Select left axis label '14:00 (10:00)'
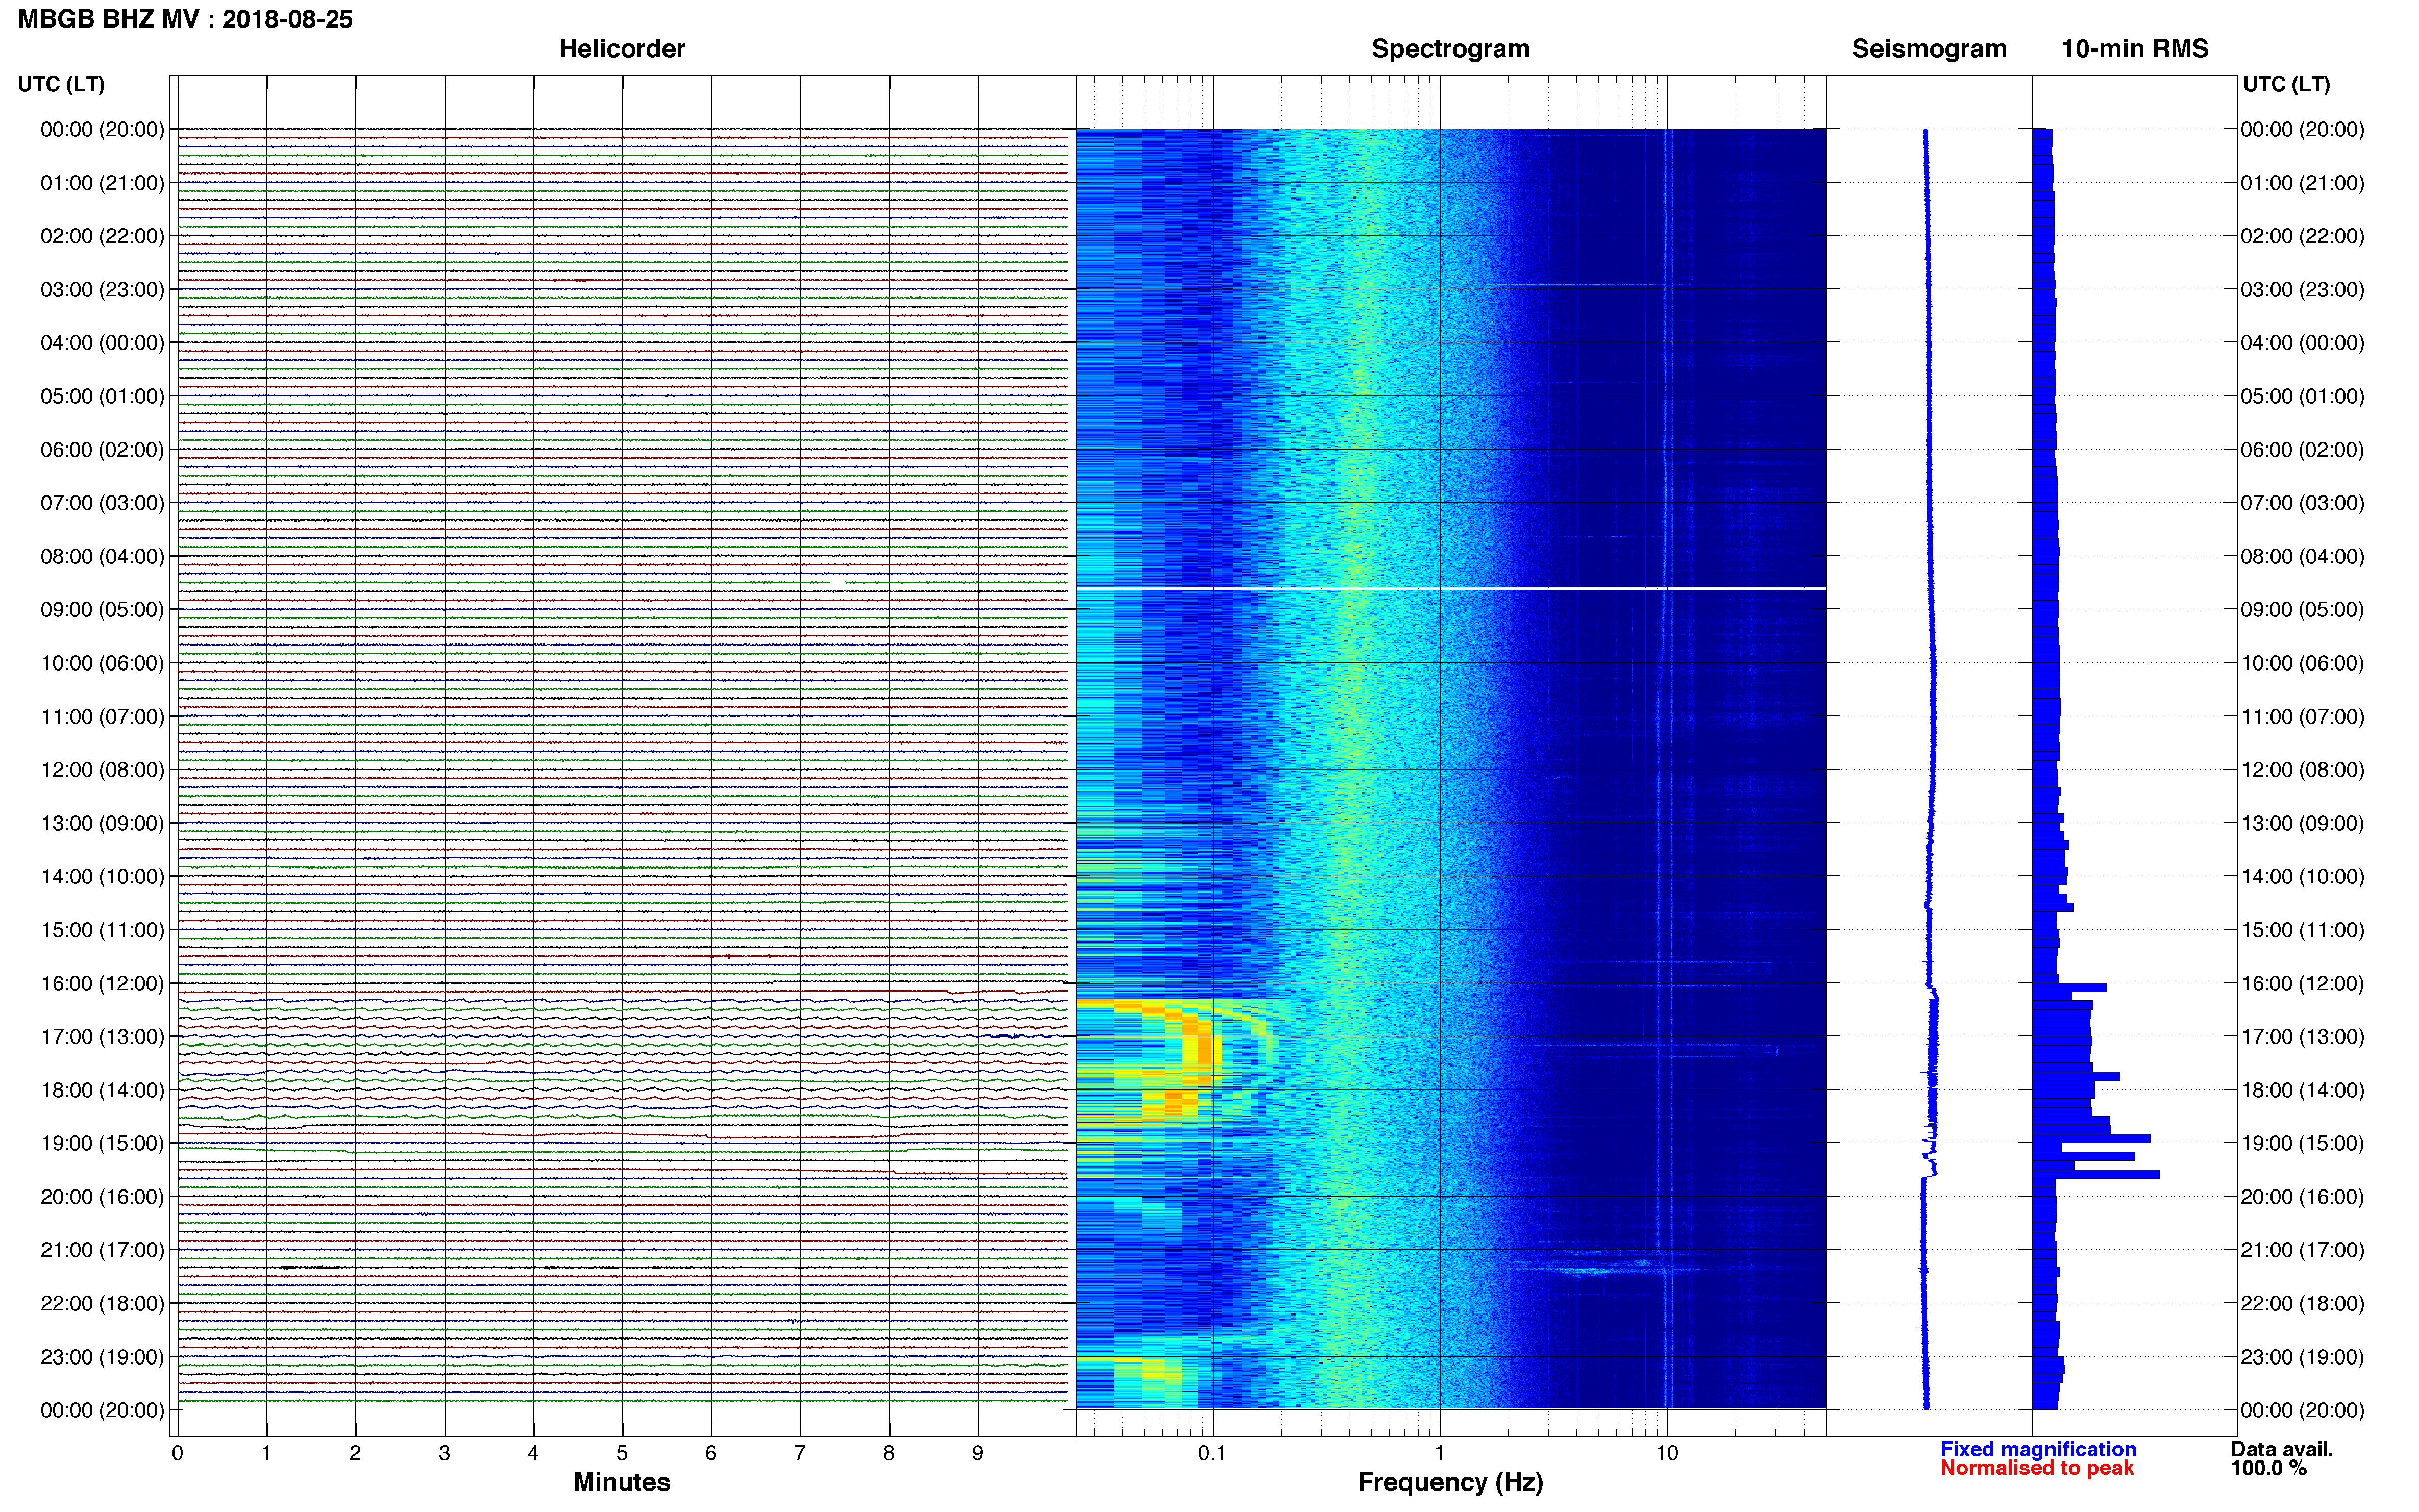The image size is (2419, 1512). 102,877
